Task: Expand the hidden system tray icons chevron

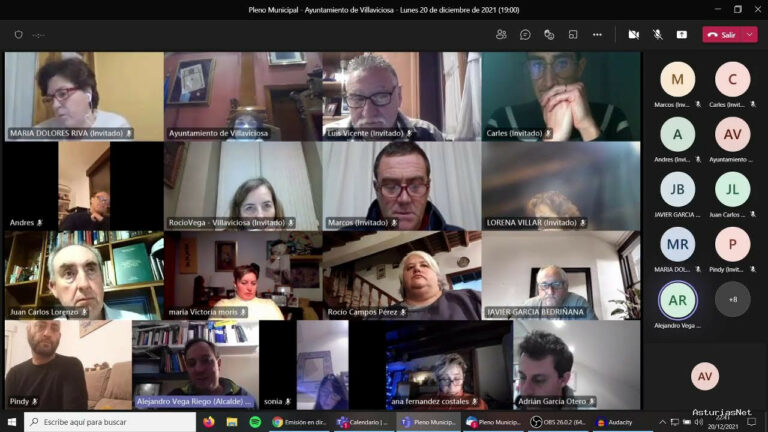Action: click(662, 422)
